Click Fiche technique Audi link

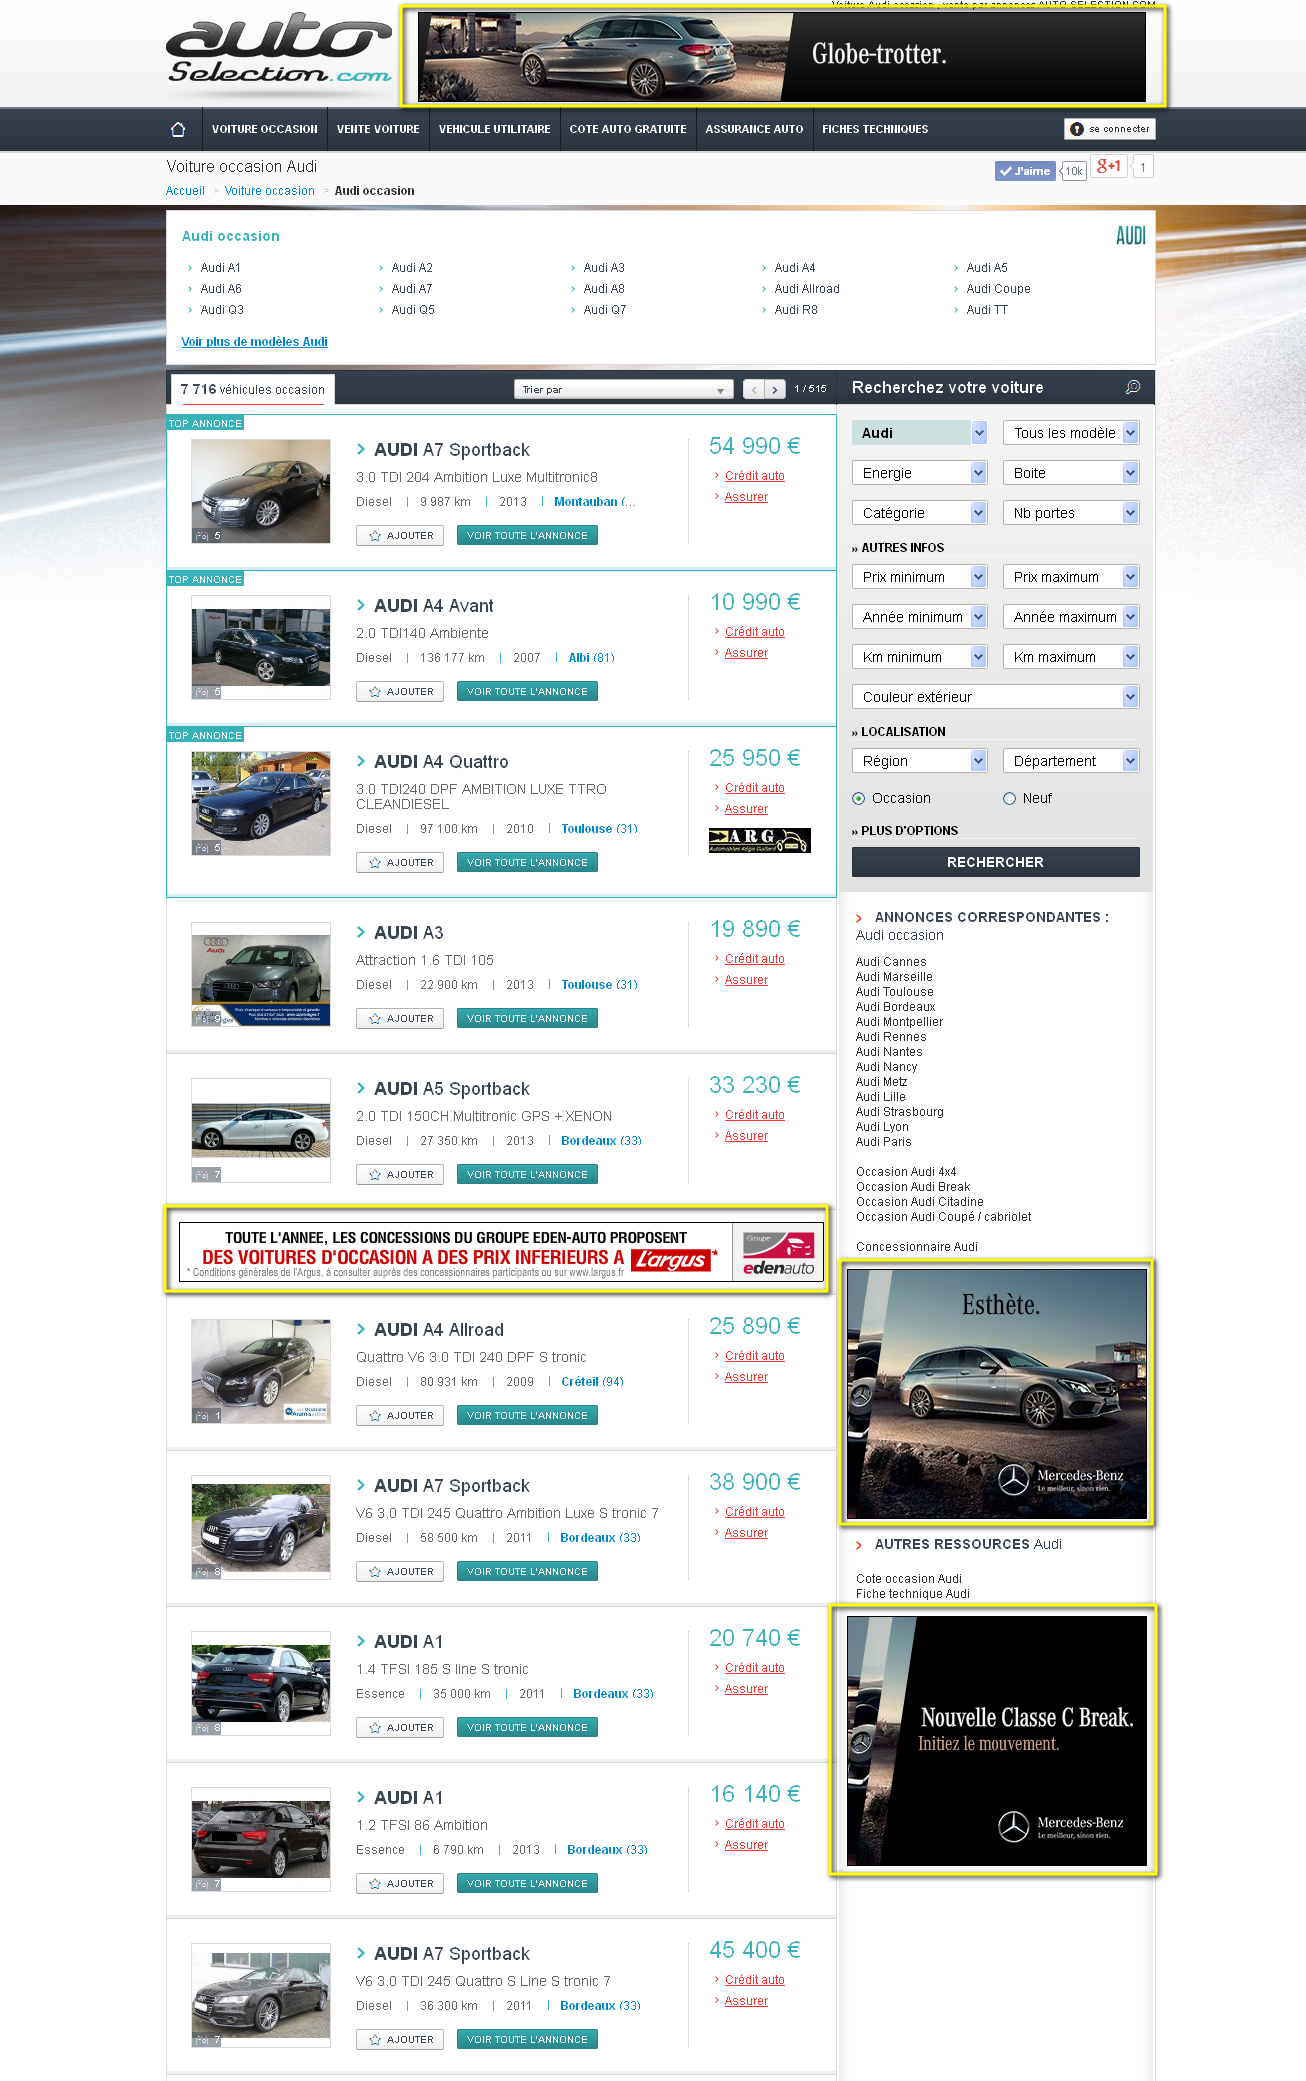point(913,1594)
